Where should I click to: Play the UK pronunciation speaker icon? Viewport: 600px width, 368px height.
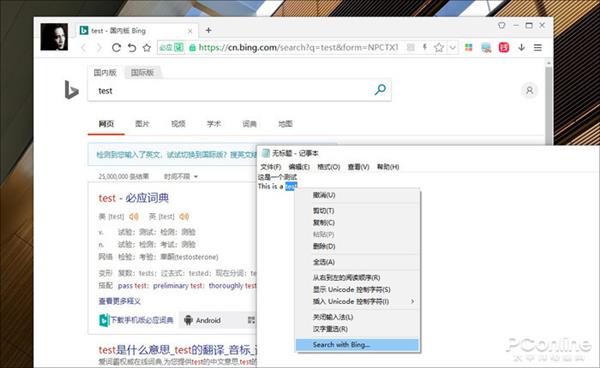point(184,217)
